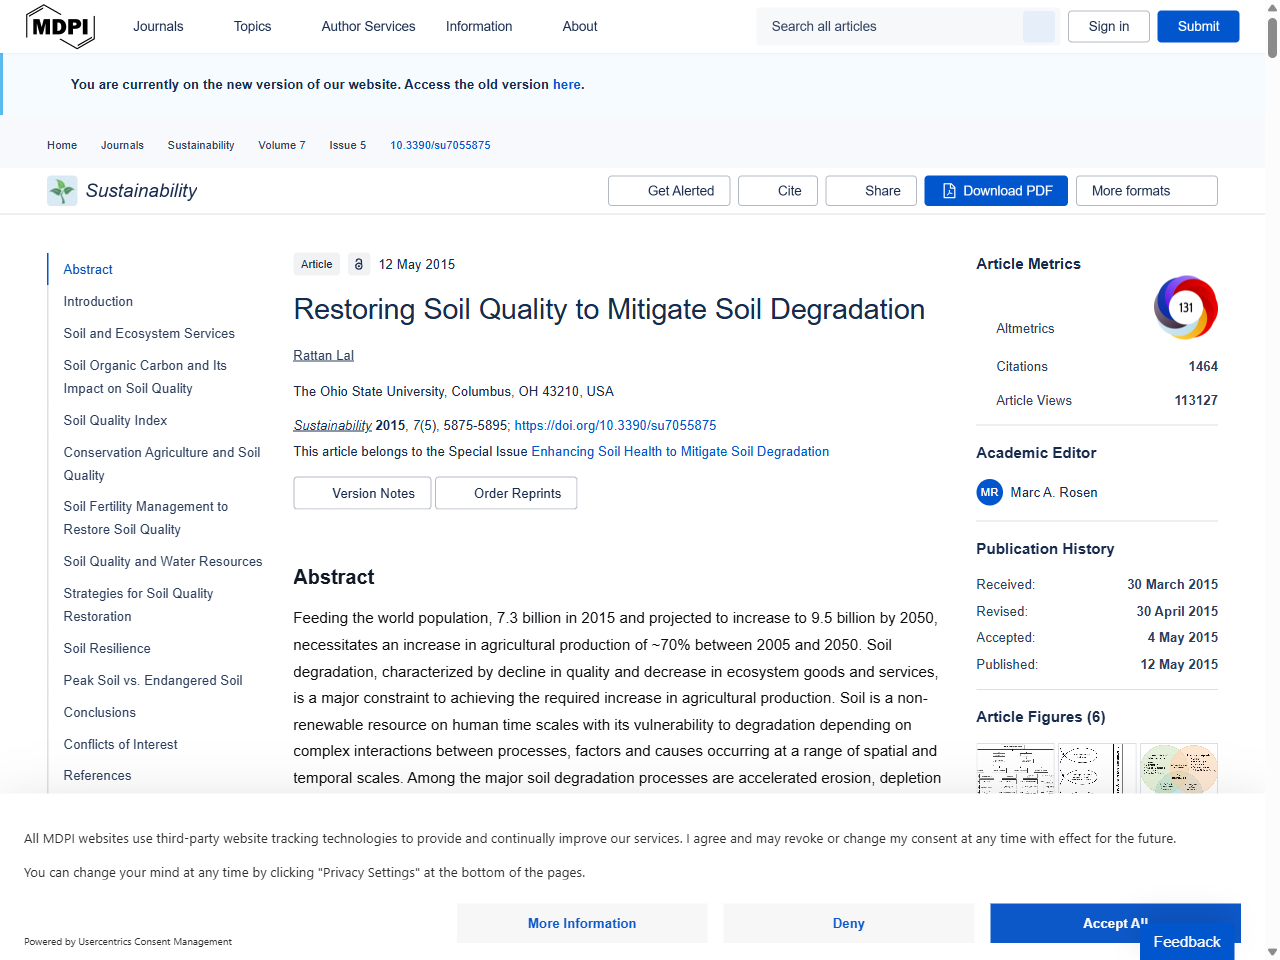Screen dimensions: 1280x960
Task: Accept all tracking cookies
Action: 1115,923
